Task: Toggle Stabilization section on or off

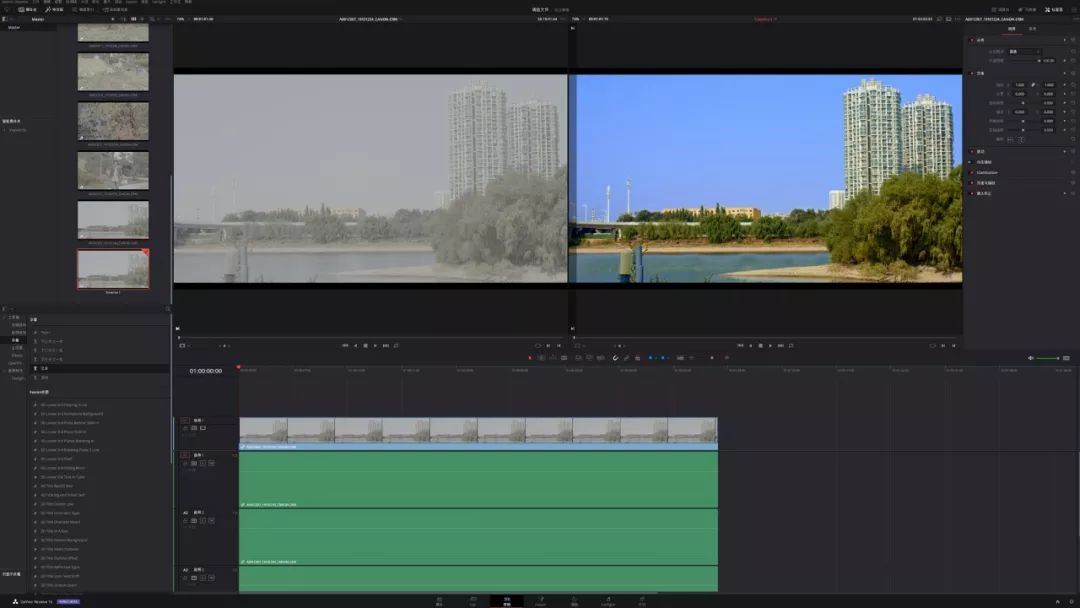Action: tap(972, 172)
